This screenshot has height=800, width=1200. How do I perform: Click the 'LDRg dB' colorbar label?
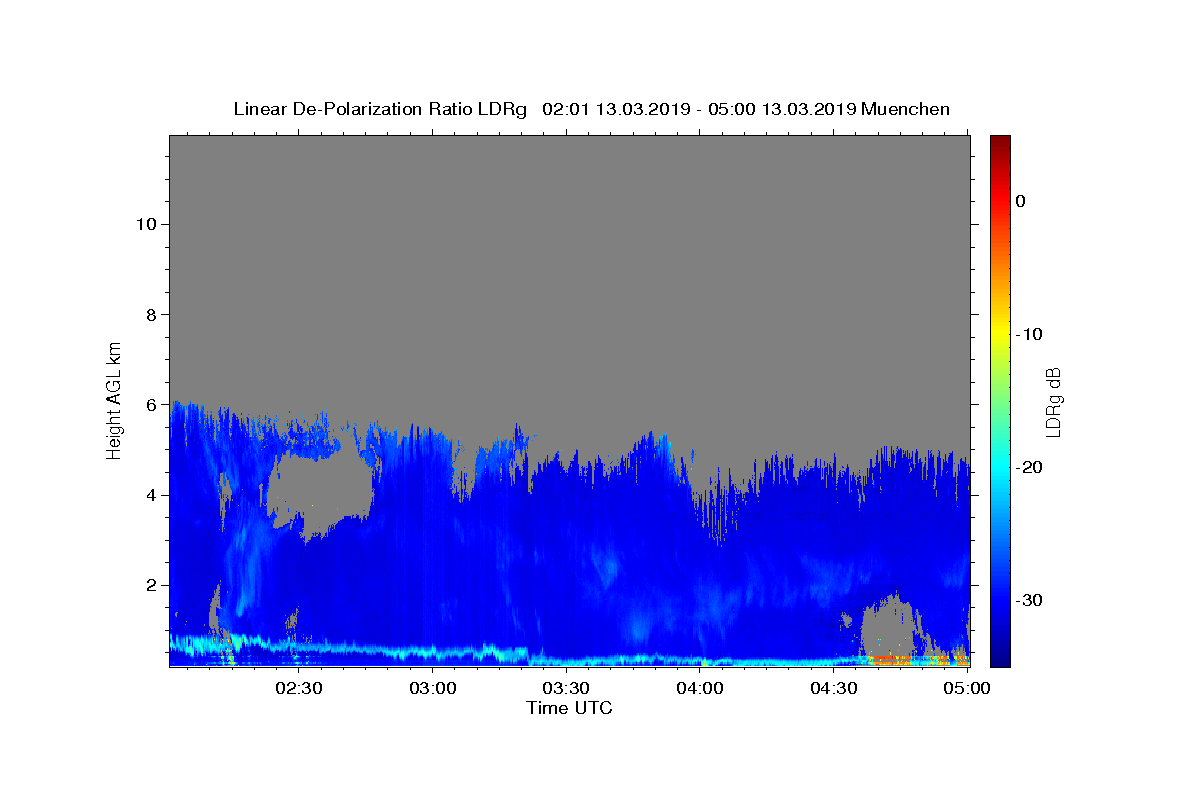1053,401
